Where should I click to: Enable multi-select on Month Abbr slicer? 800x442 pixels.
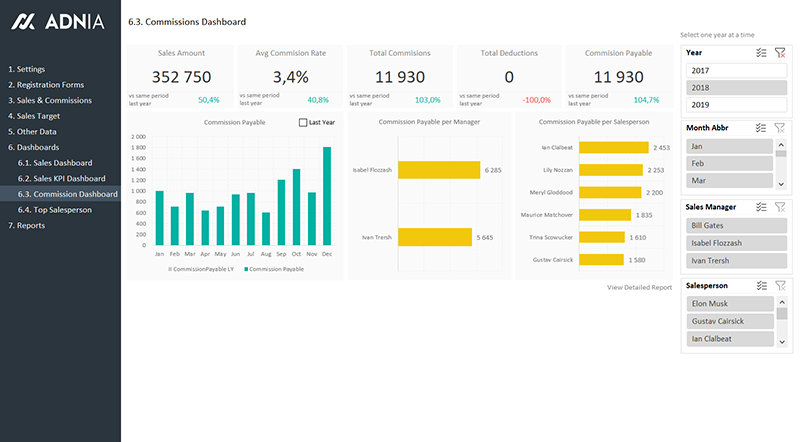pyautogui.click(x=762, y=128)
